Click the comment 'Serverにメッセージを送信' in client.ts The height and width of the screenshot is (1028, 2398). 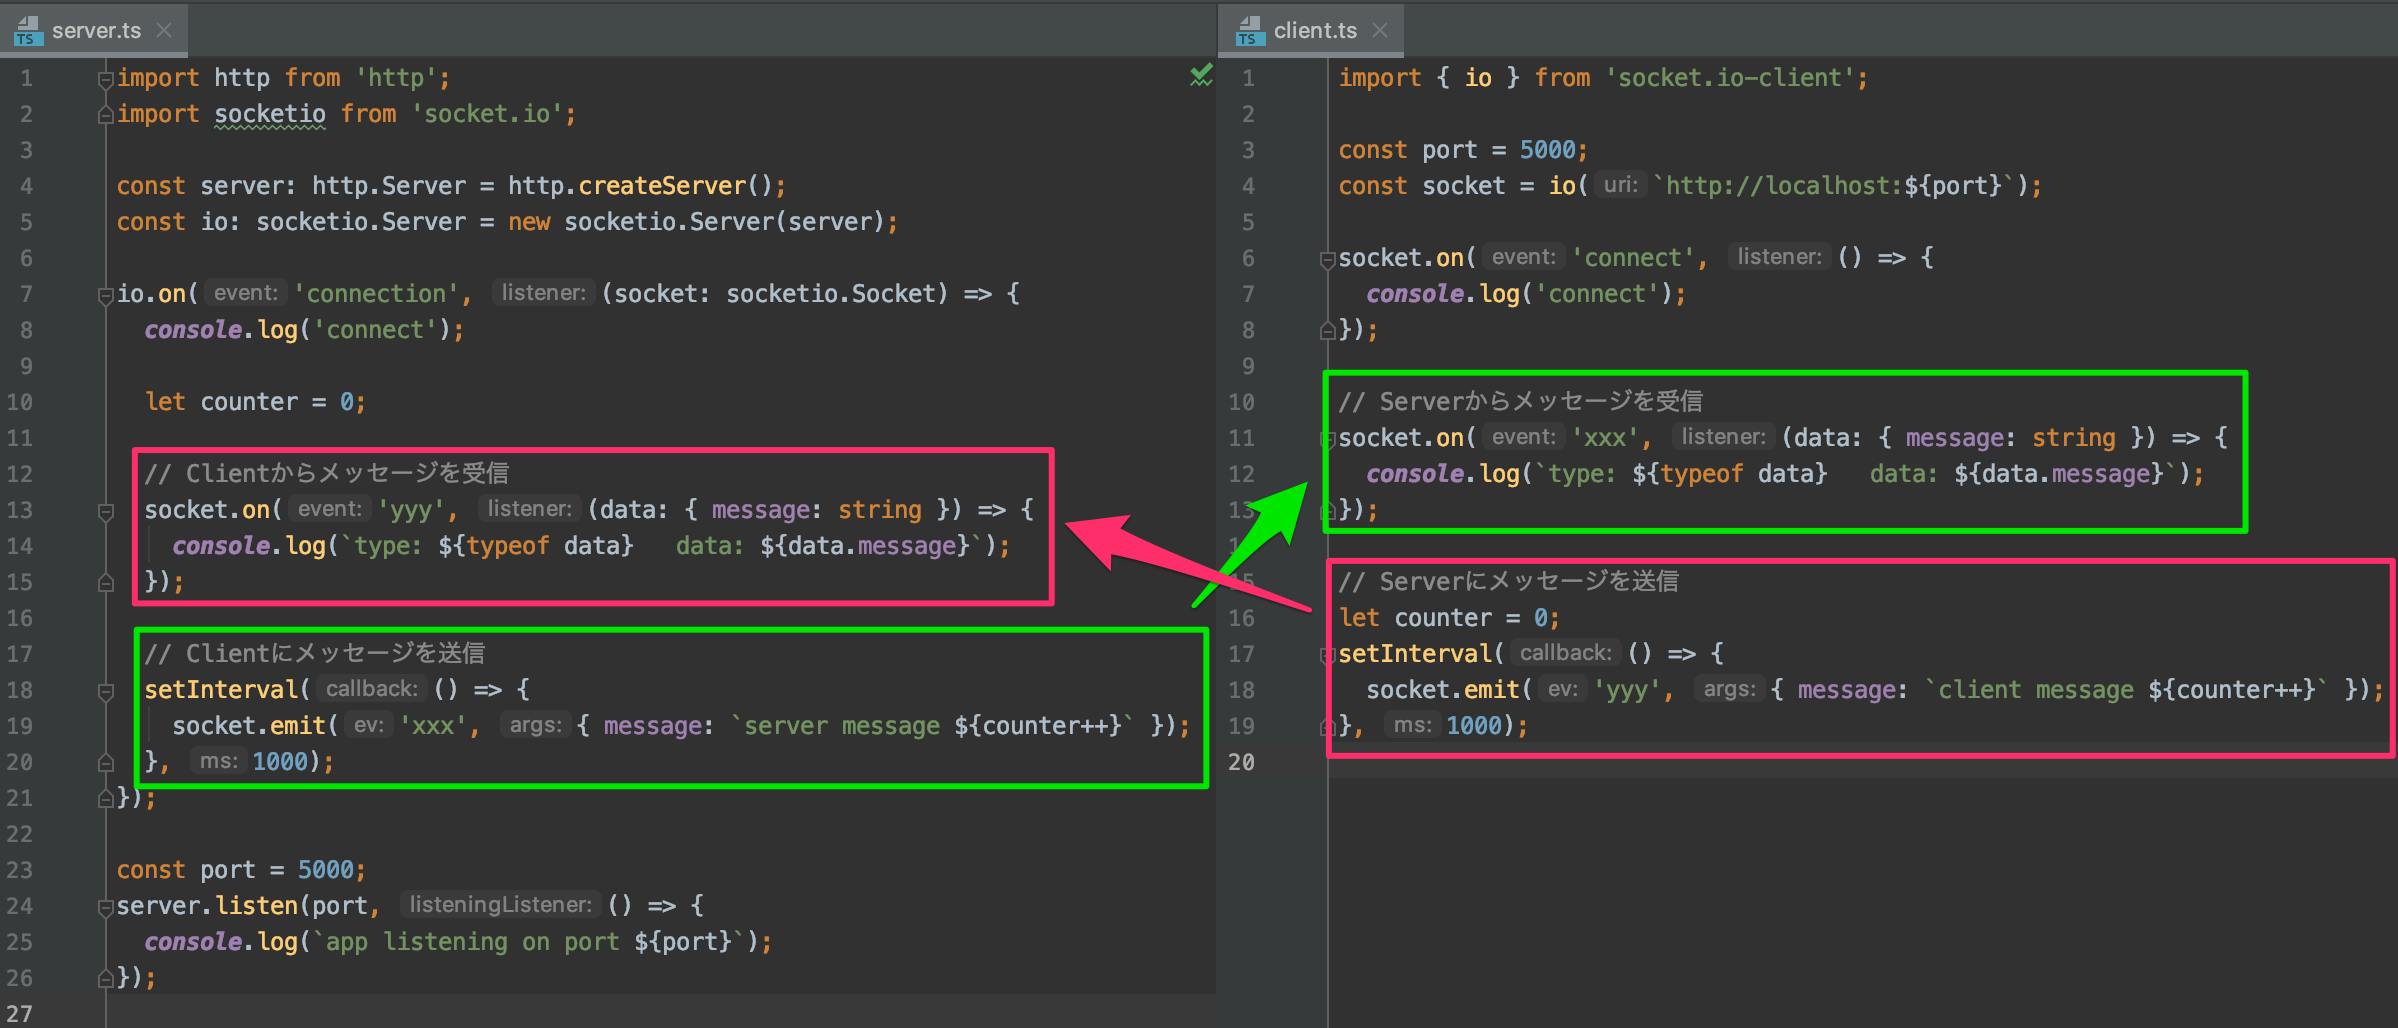(1529, 581)
